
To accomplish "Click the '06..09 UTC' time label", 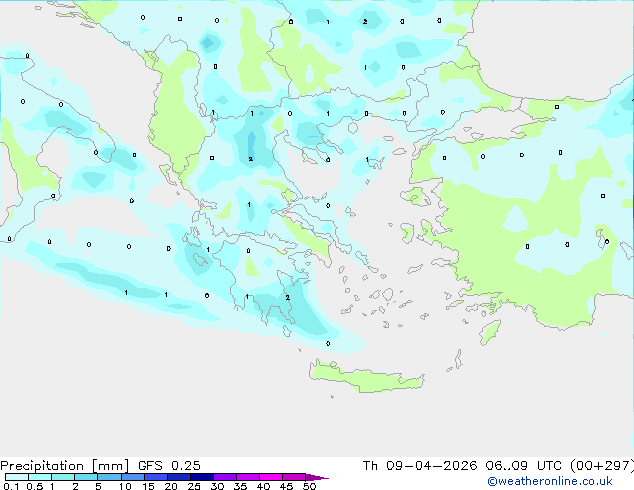I will tap(524, 466).
